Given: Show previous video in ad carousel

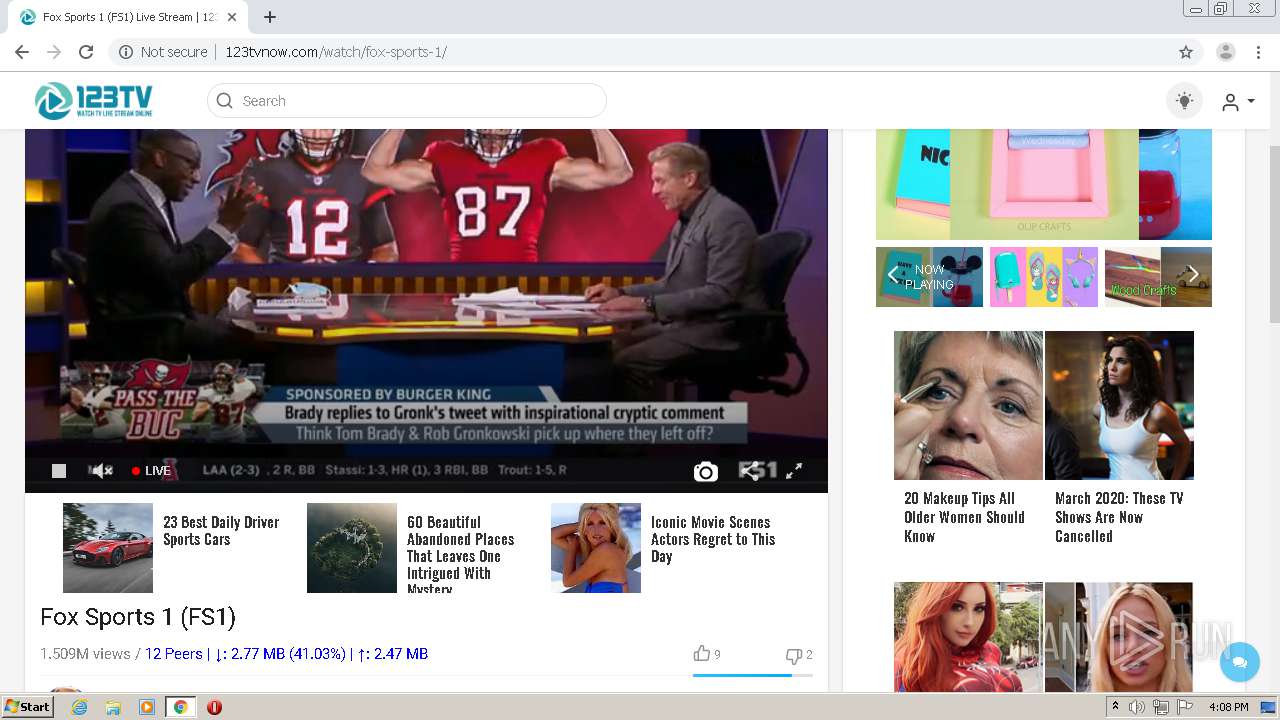Looking at the screenshot, I should pos(893,276).
